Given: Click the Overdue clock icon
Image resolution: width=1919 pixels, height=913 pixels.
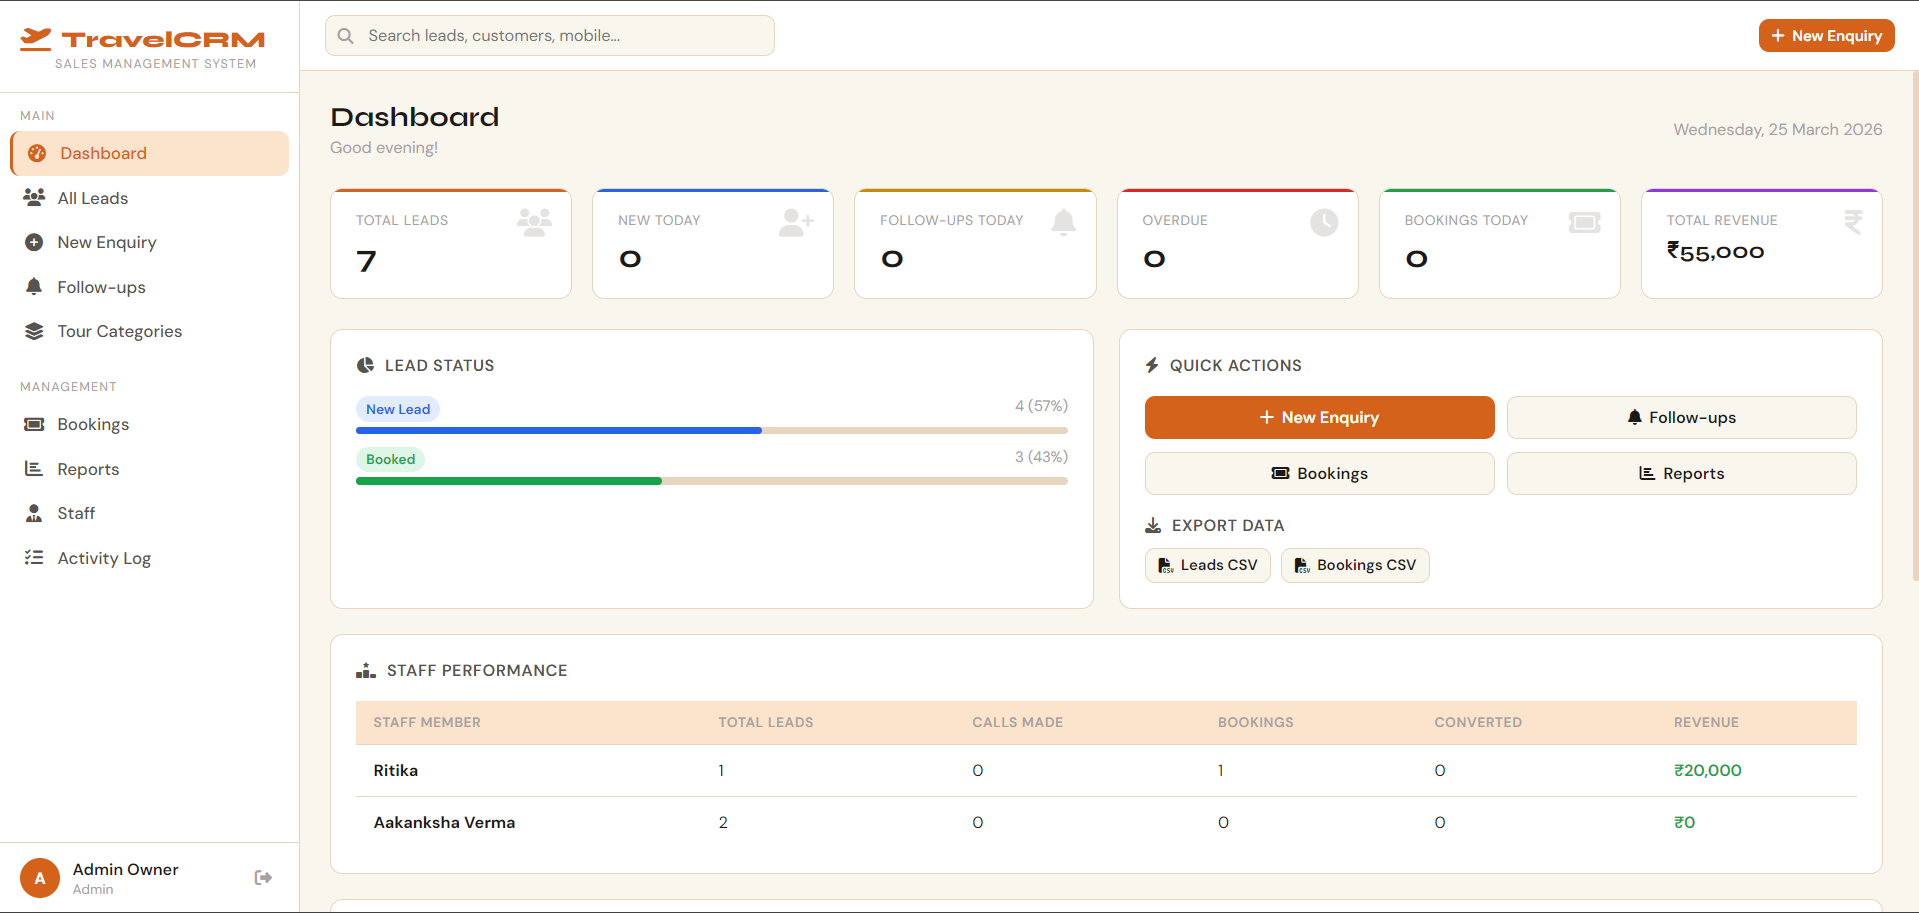Looking at the screenshot, I should [x=1324, y=222].
